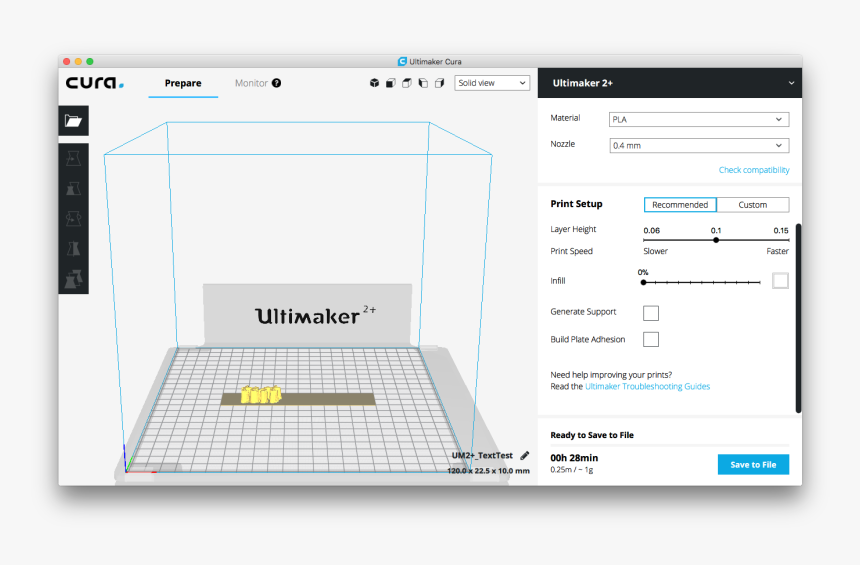Open the Check compatibility link
Screen dimensions: 860x565
point(754,170)
